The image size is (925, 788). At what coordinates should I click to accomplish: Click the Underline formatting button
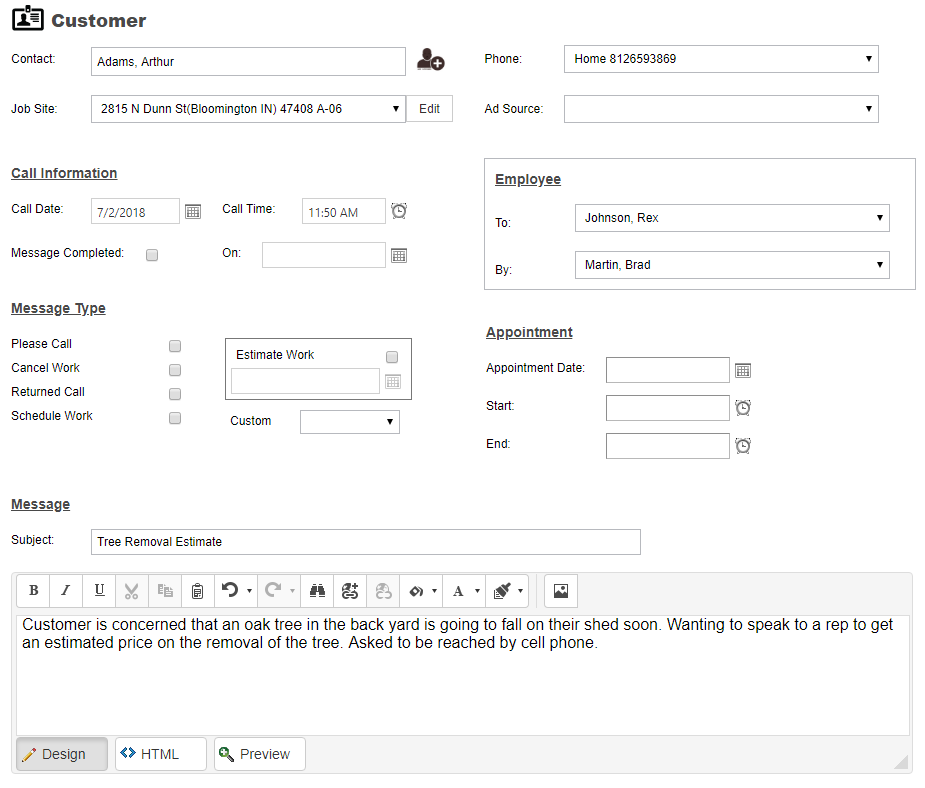(100, 590)
